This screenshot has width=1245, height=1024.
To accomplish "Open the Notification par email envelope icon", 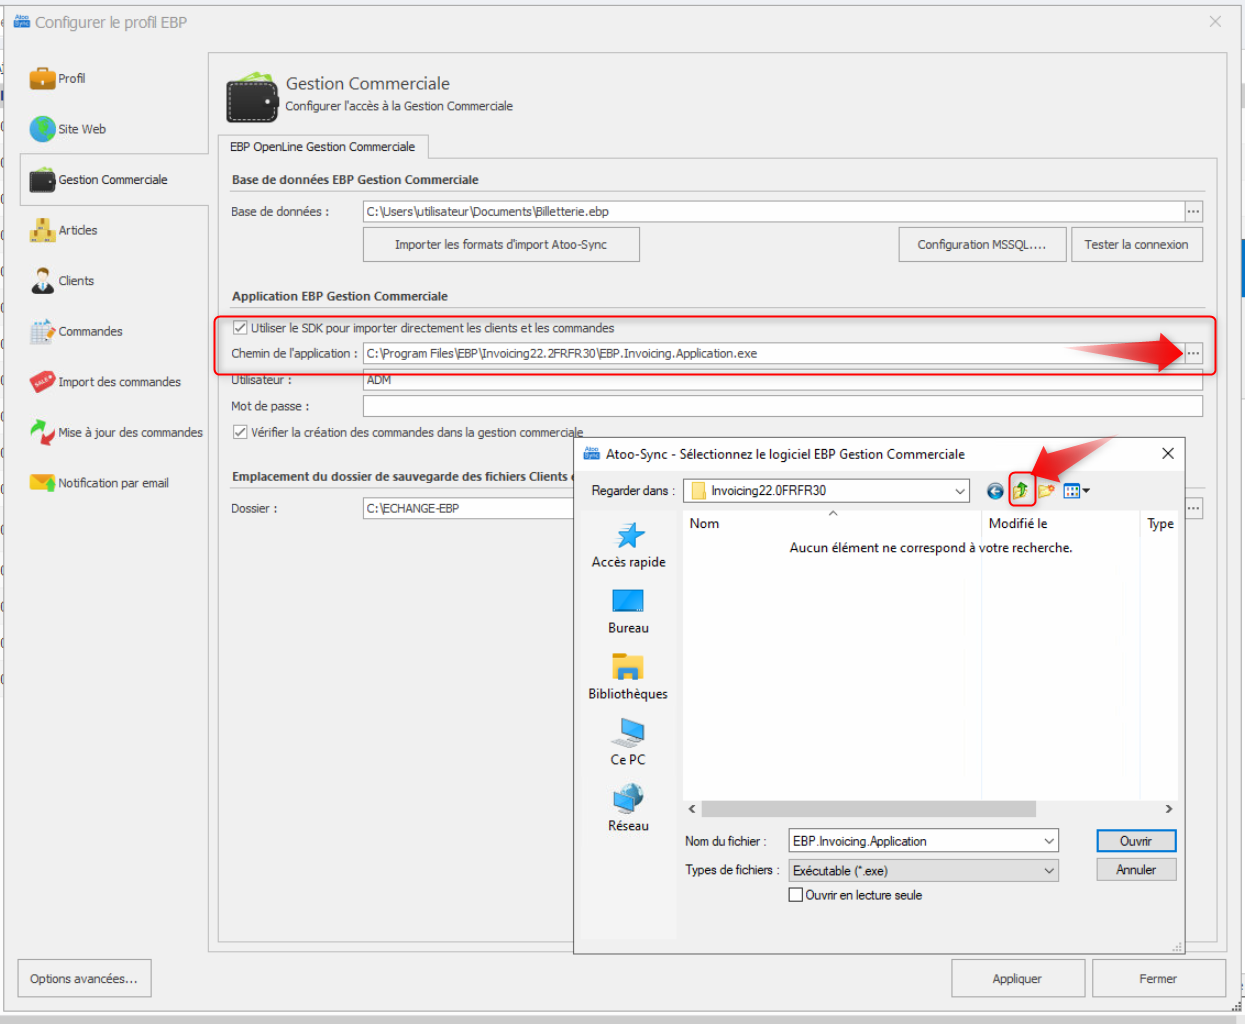I will pos(42,483).
